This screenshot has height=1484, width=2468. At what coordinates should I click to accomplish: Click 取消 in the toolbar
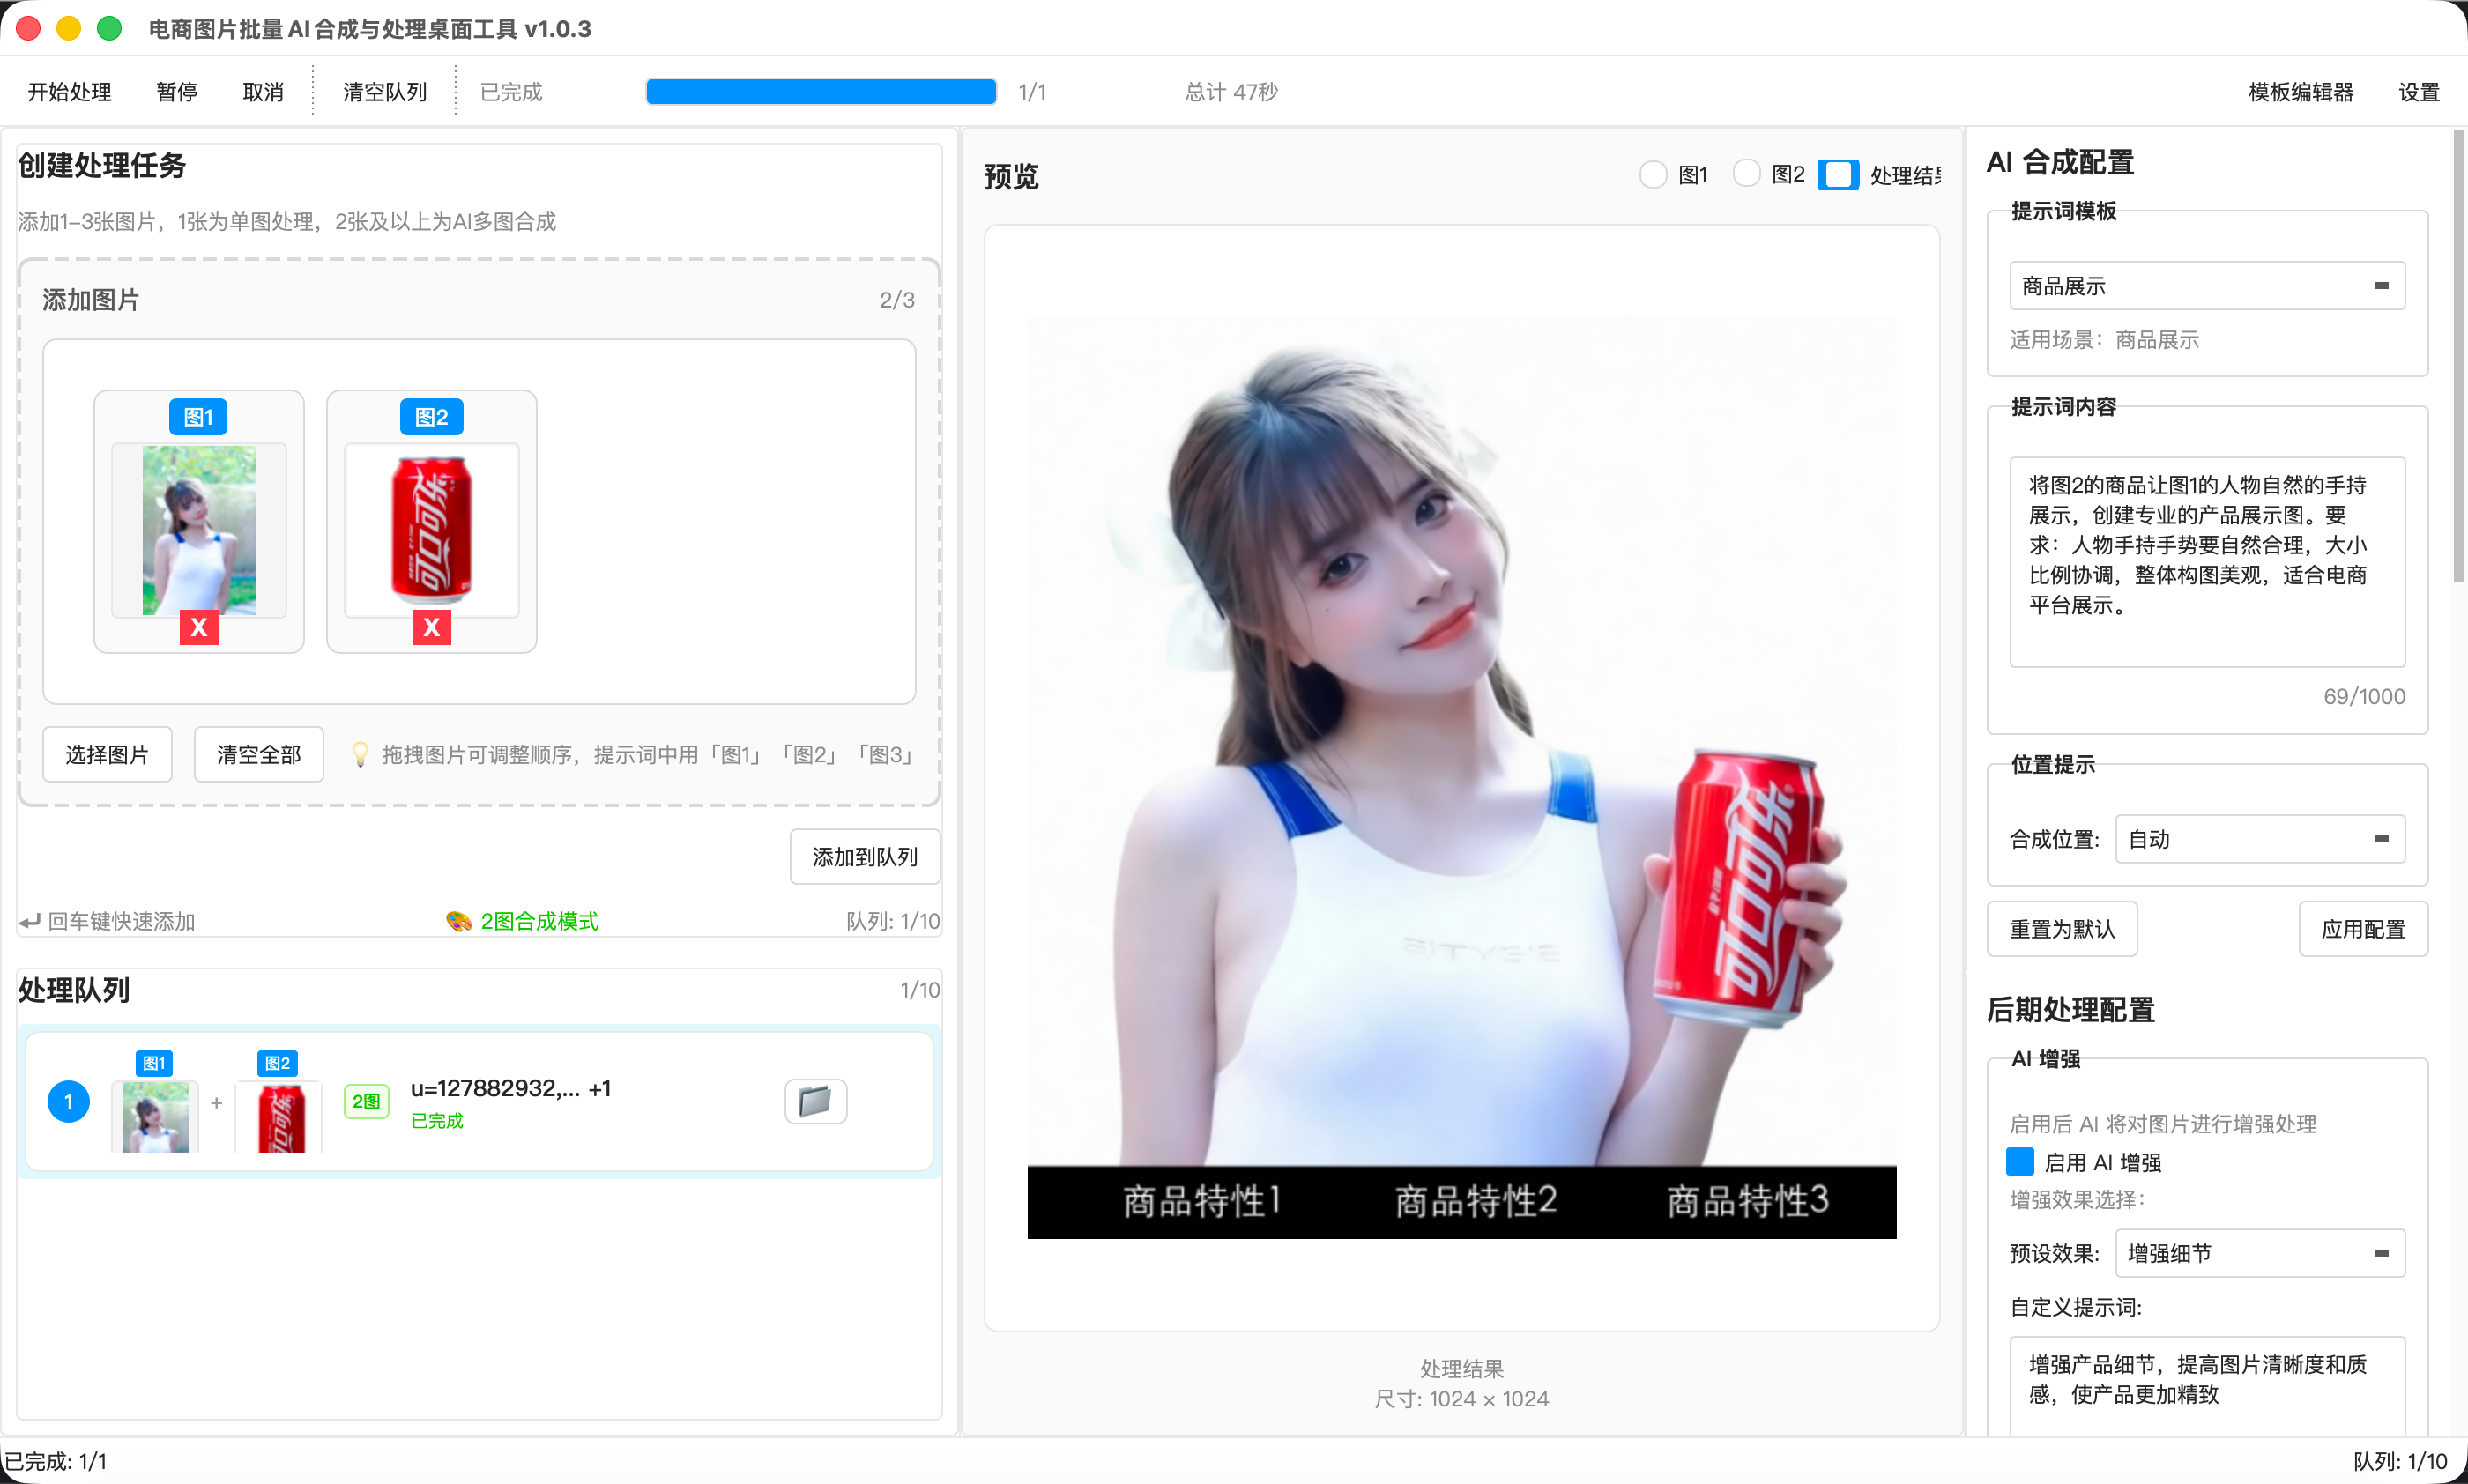point(263,92)
